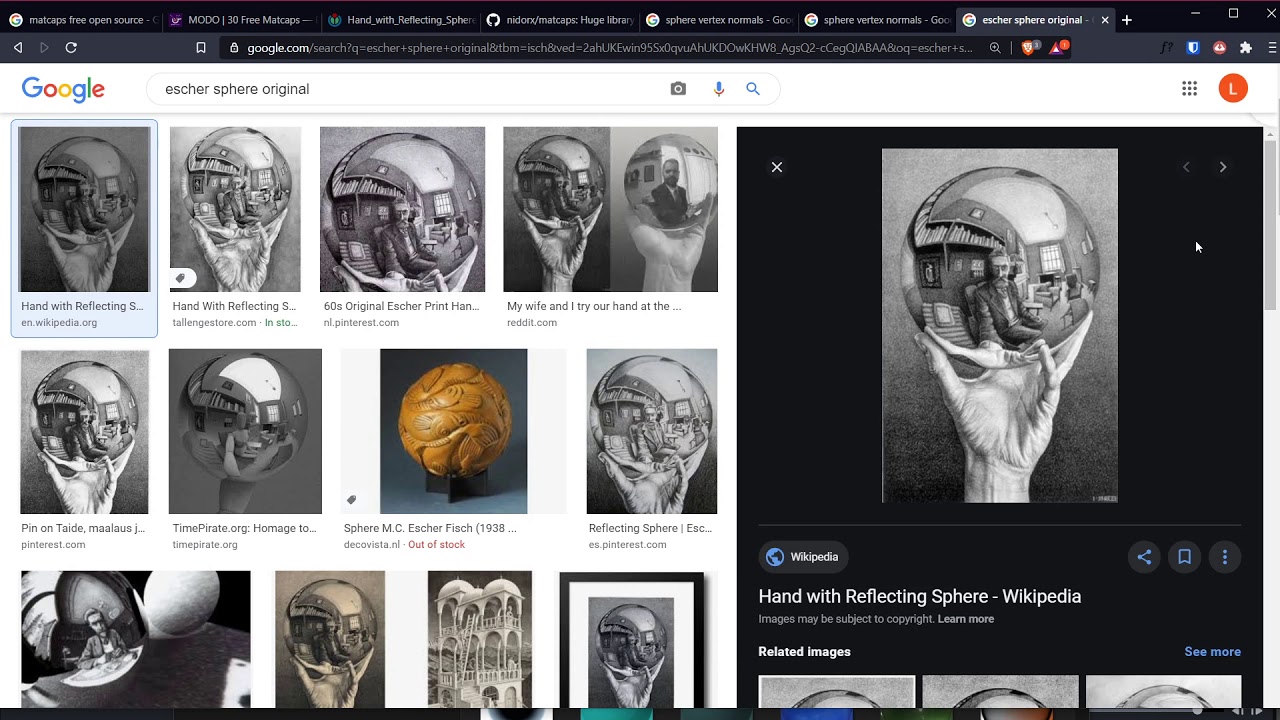Open the red download extension icon
This screenshot has width=1280, height=720.
point(1219,47)
